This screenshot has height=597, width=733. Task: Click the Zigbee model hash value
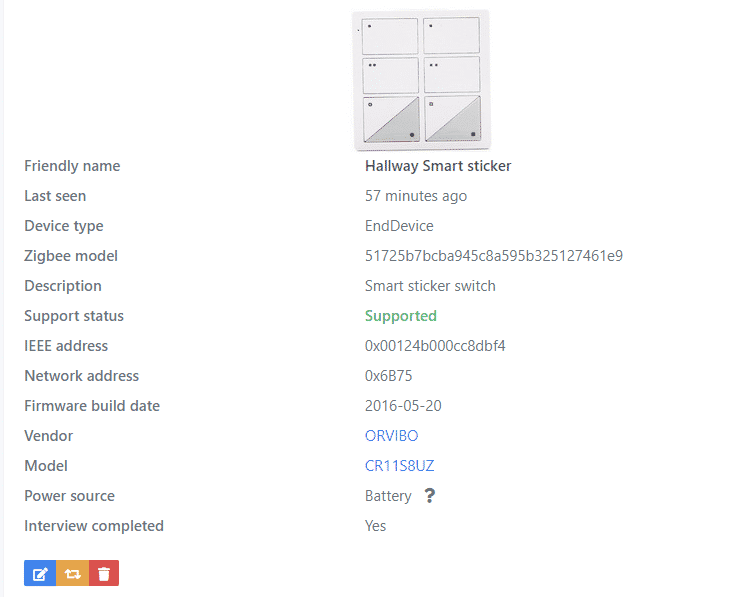pos(494,256)
